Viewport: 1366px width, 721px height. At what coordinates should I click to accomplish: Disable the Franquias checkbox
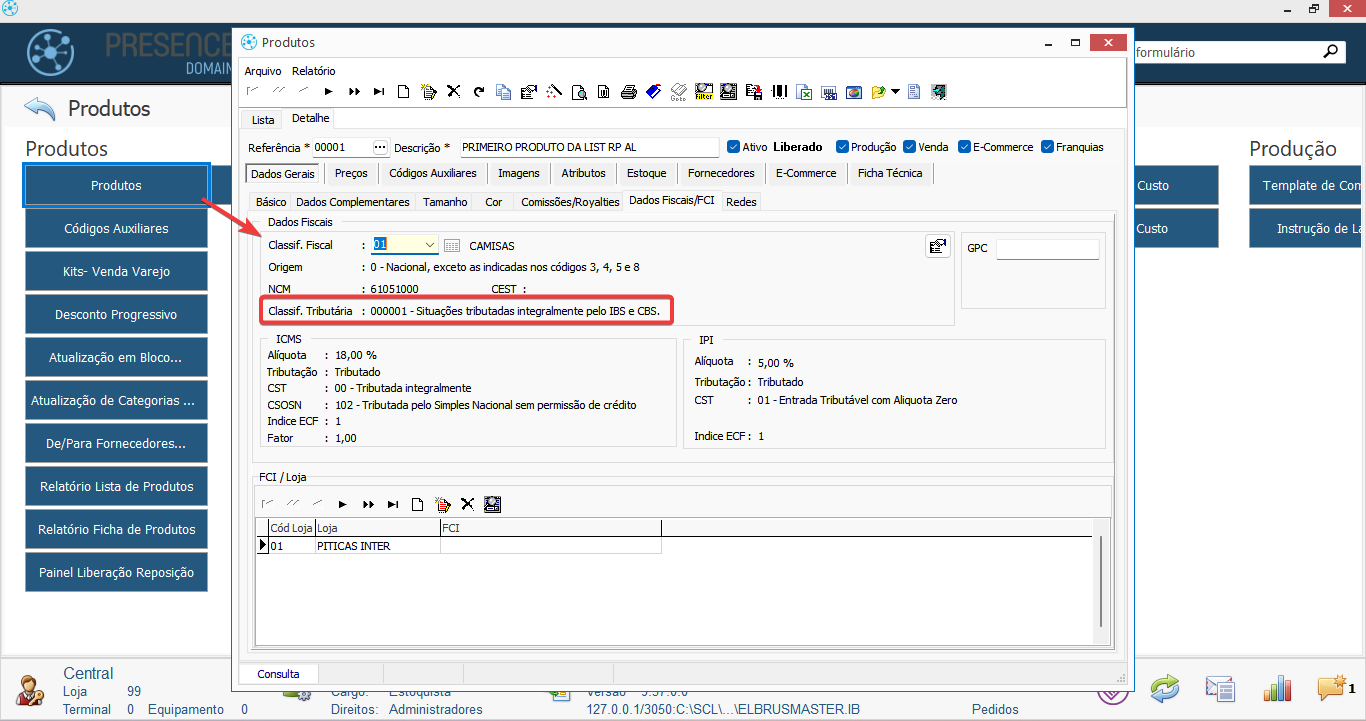click(1048, 147)
